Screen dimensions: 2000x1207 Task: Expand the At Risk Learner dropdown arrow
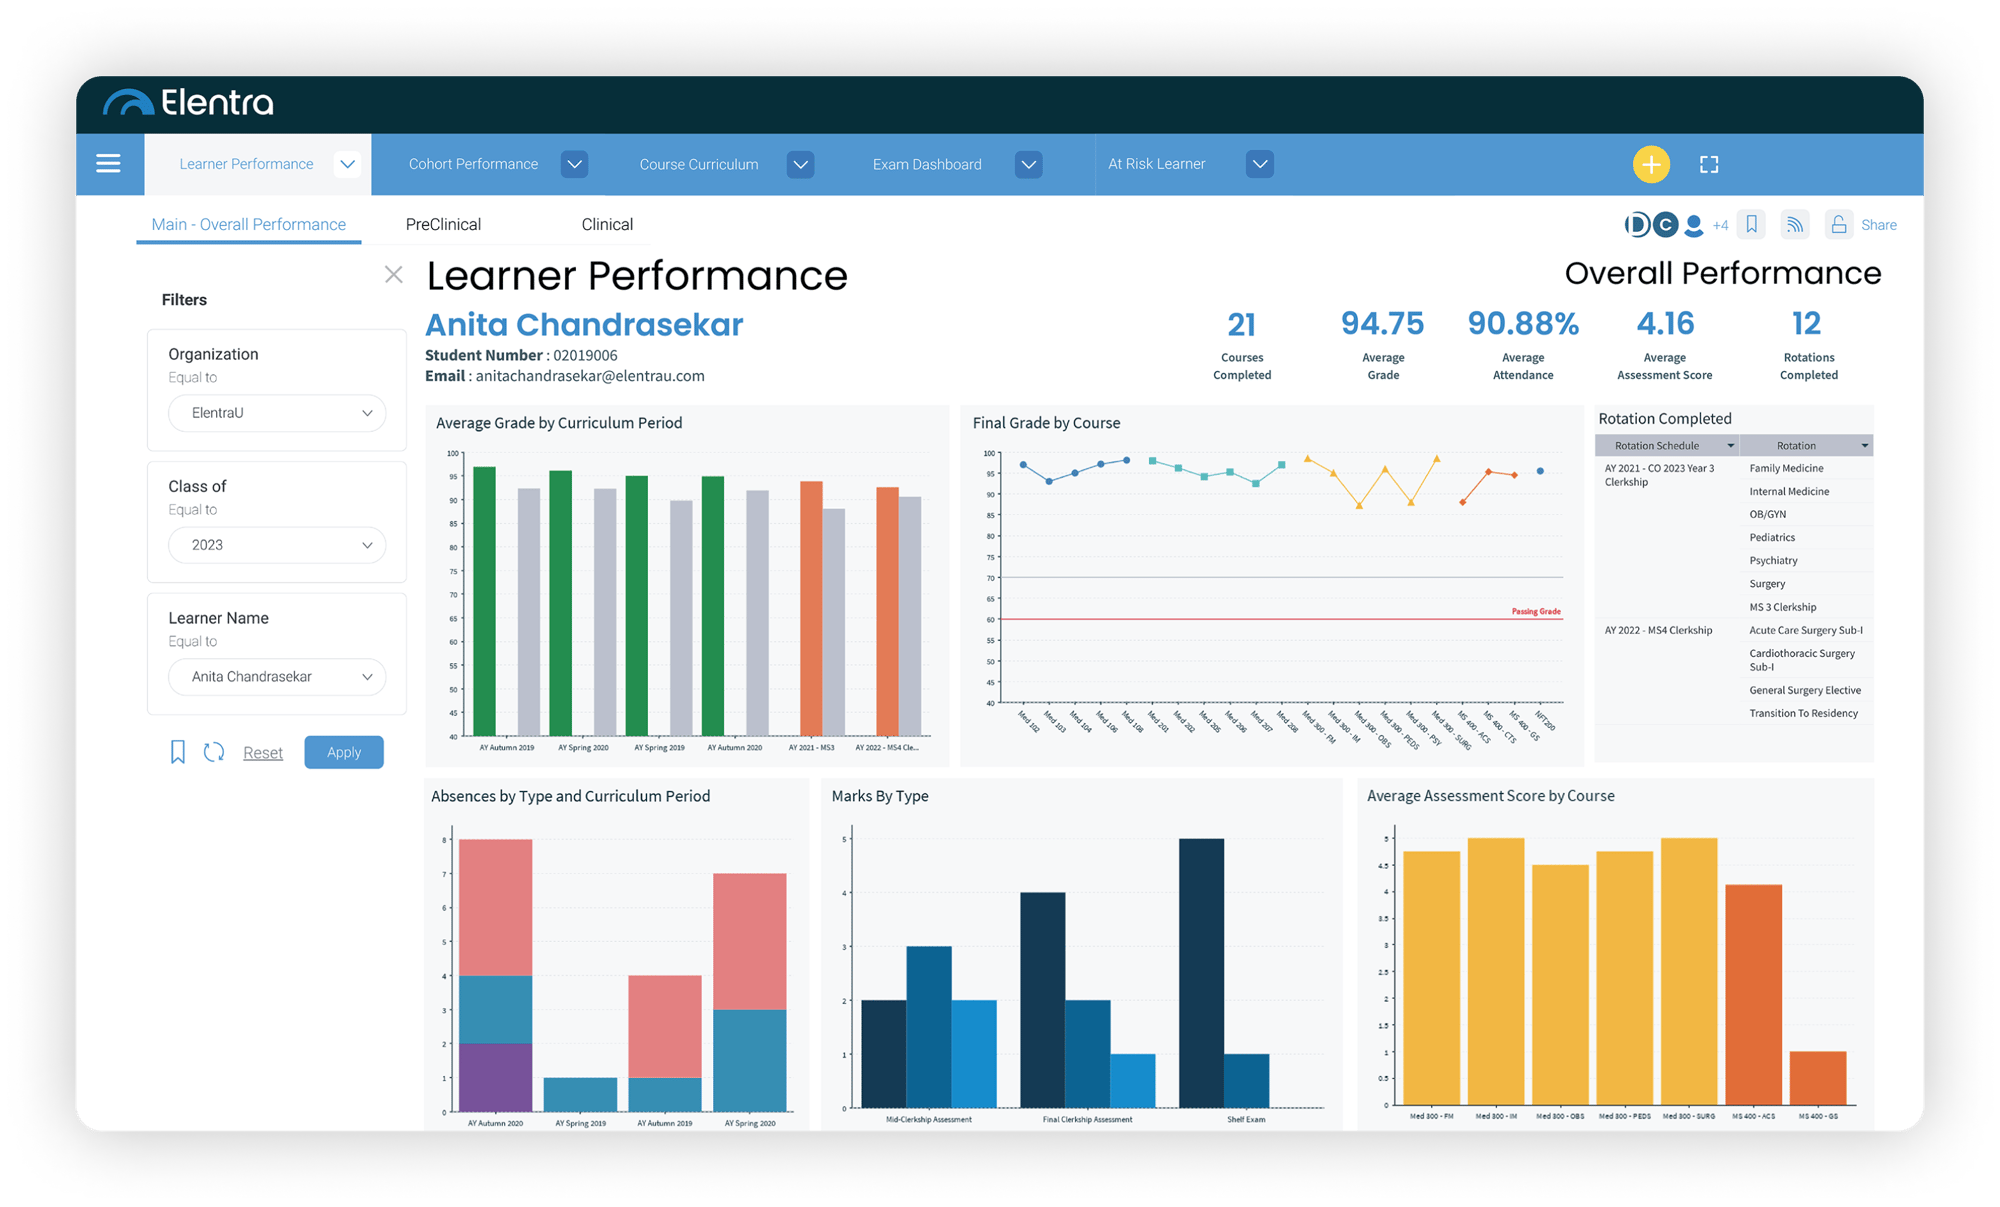[x=1260, y=164]
